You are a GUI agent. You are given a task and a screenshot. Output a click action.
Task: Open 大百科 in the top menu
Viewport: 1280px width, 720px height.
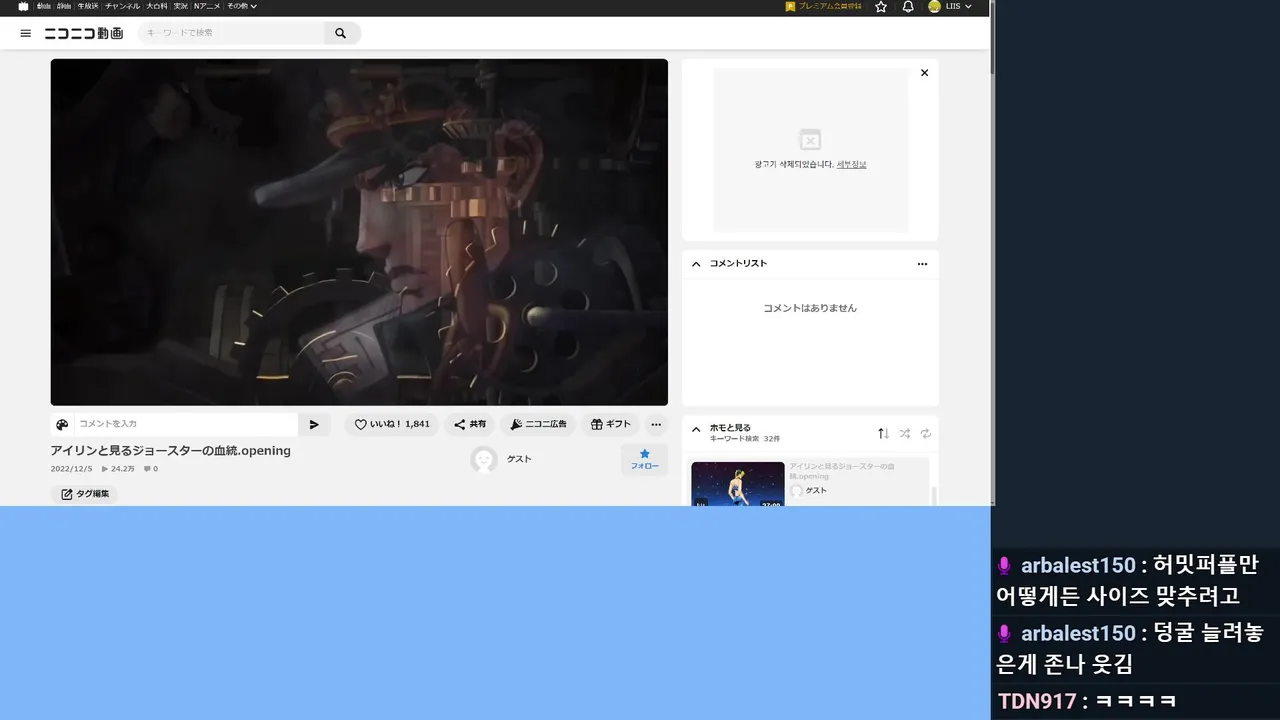(x=157, y=6)
